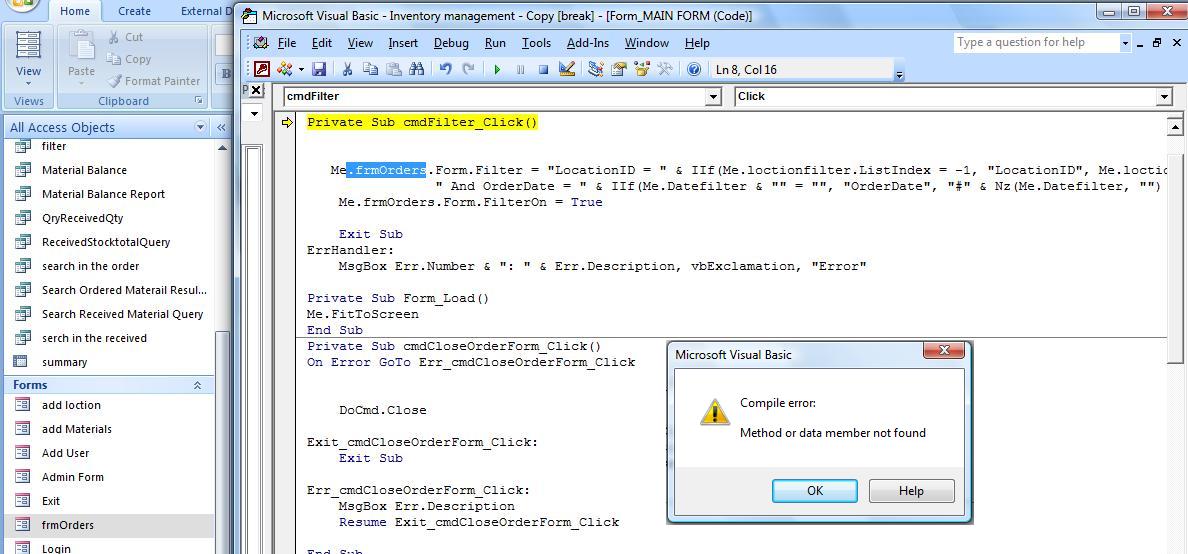The width and height of the screenshot is (1188, 554).
Task: Save the project with the floppy disk icon
Action: pos(319,70)
